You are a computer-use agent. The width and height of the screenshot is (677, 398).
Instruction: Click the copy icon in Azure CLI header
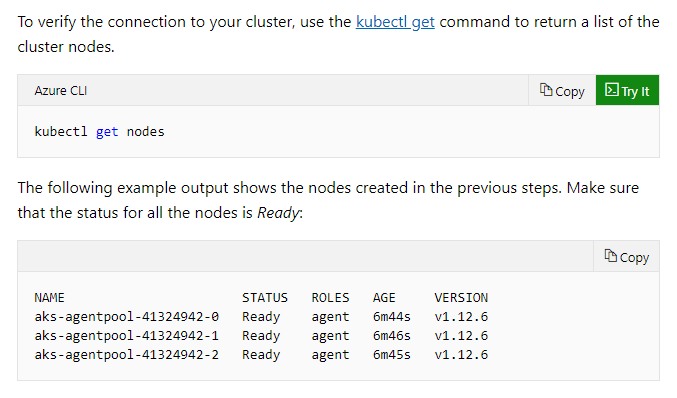[x=546, y=90]
